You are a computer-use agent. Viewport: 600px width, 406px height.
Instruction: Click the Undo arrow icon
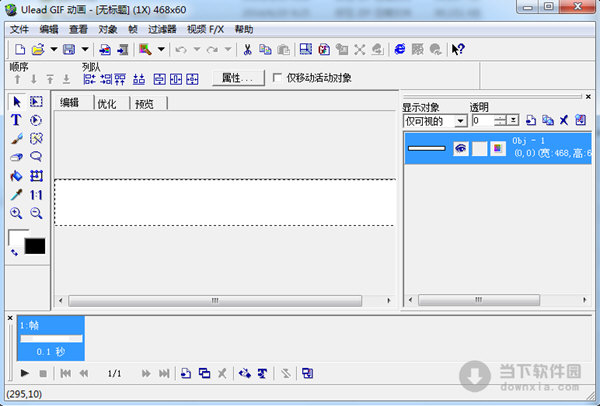[181, 50]
